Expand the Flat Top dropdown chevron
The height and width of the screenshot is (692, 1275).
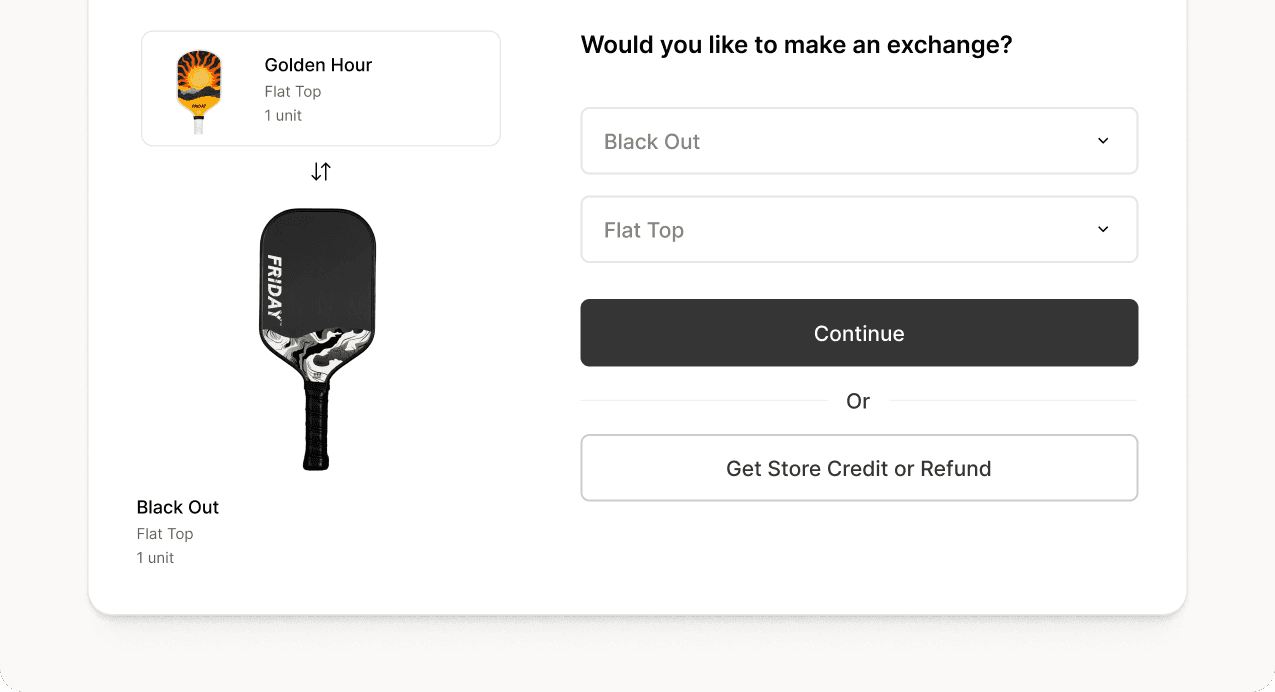pyautogui.click(x=1103, y=229)
